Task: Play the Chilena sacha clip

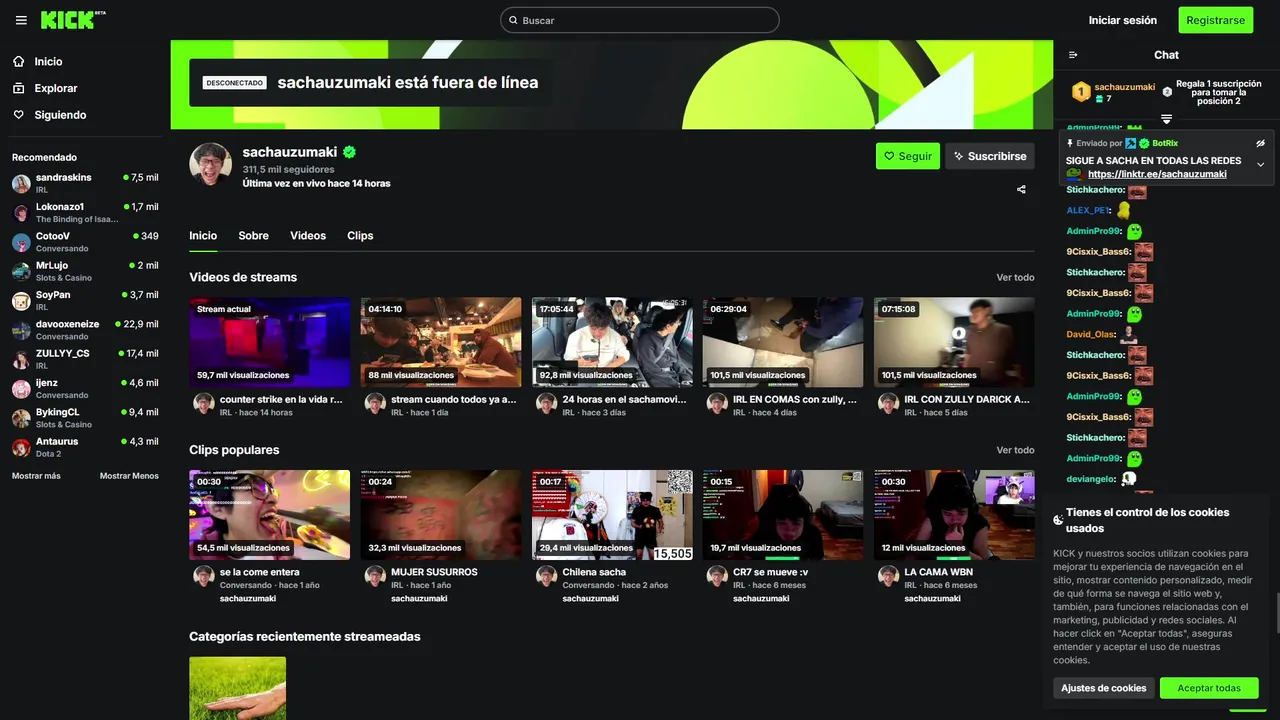Action: click(x=612, y=515)
